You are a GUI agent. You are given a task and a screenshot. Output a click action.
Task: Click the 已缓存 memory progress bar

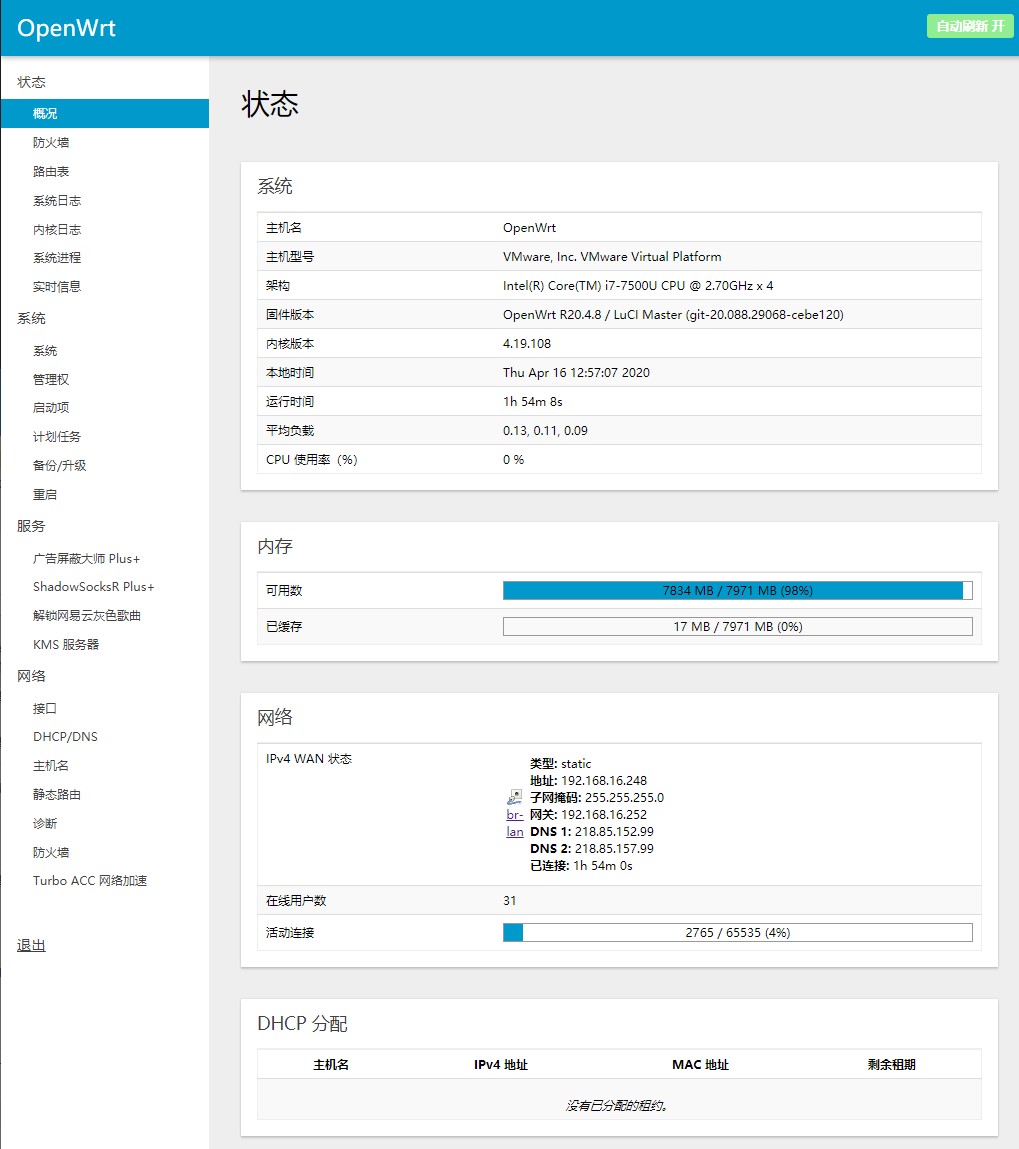(x=738, y=627)
